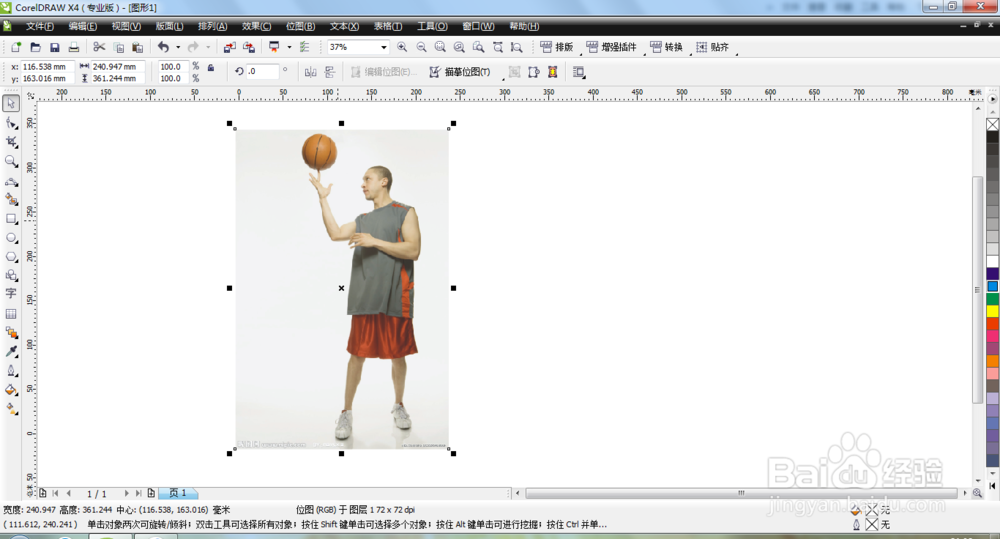Cut the selected object

(x=99, y=47)
